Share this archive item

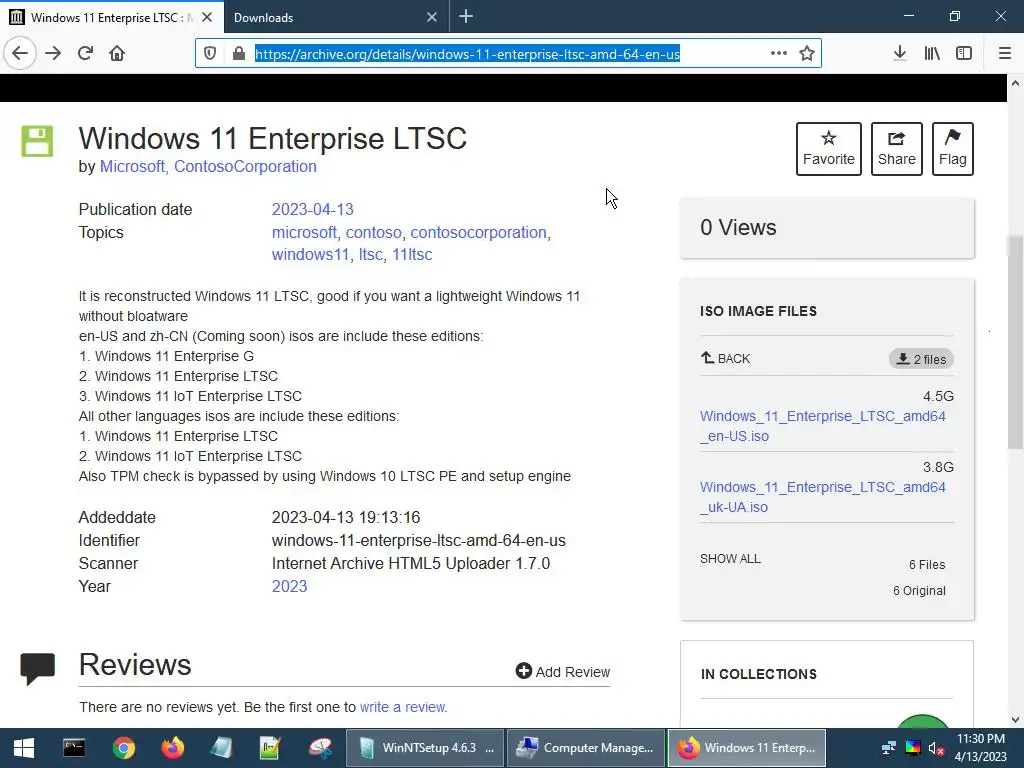[x=897, y=149]
